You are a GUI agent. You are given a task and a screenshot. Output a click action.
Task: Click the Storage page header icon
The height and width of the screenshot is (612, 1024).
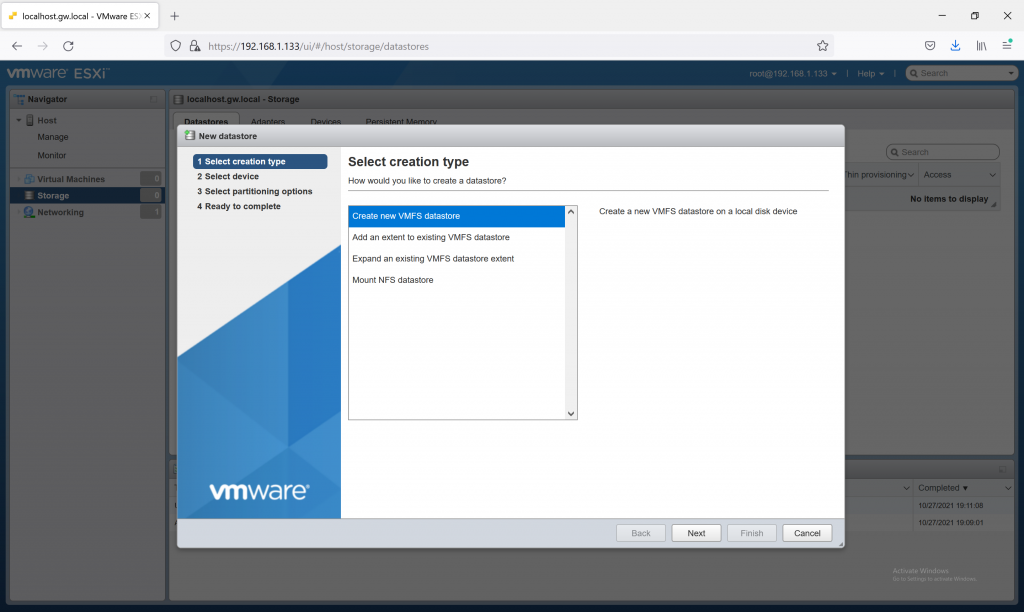coord(178,99)
